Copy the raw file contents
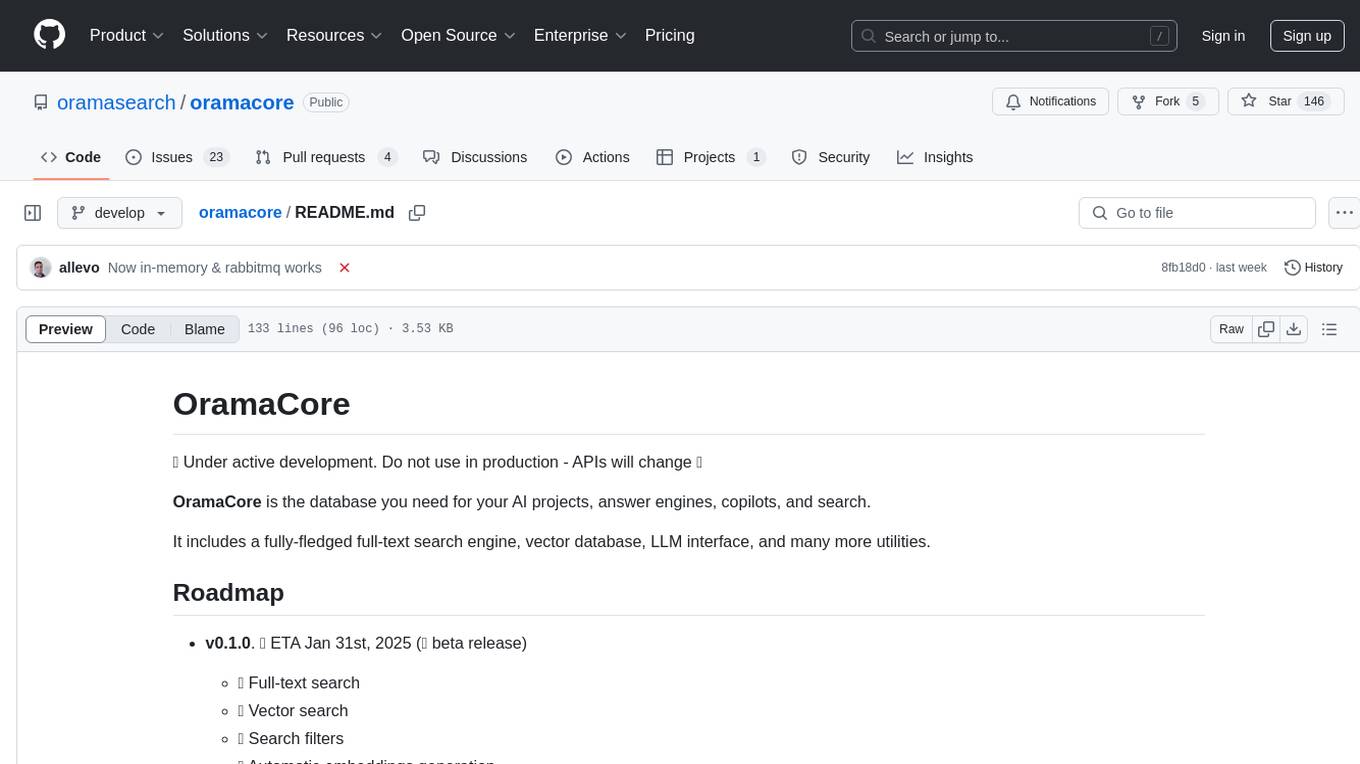 [x=1266, y=329]
